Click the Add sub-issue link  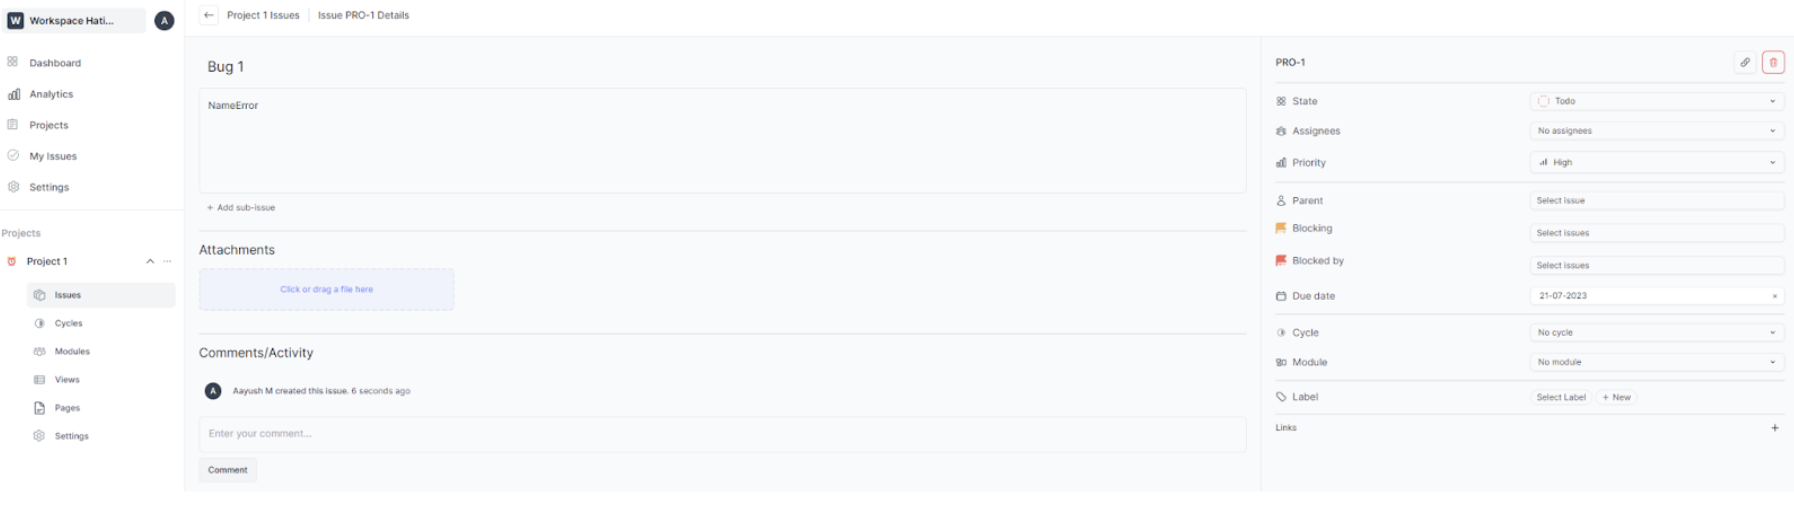pos(241,208)
